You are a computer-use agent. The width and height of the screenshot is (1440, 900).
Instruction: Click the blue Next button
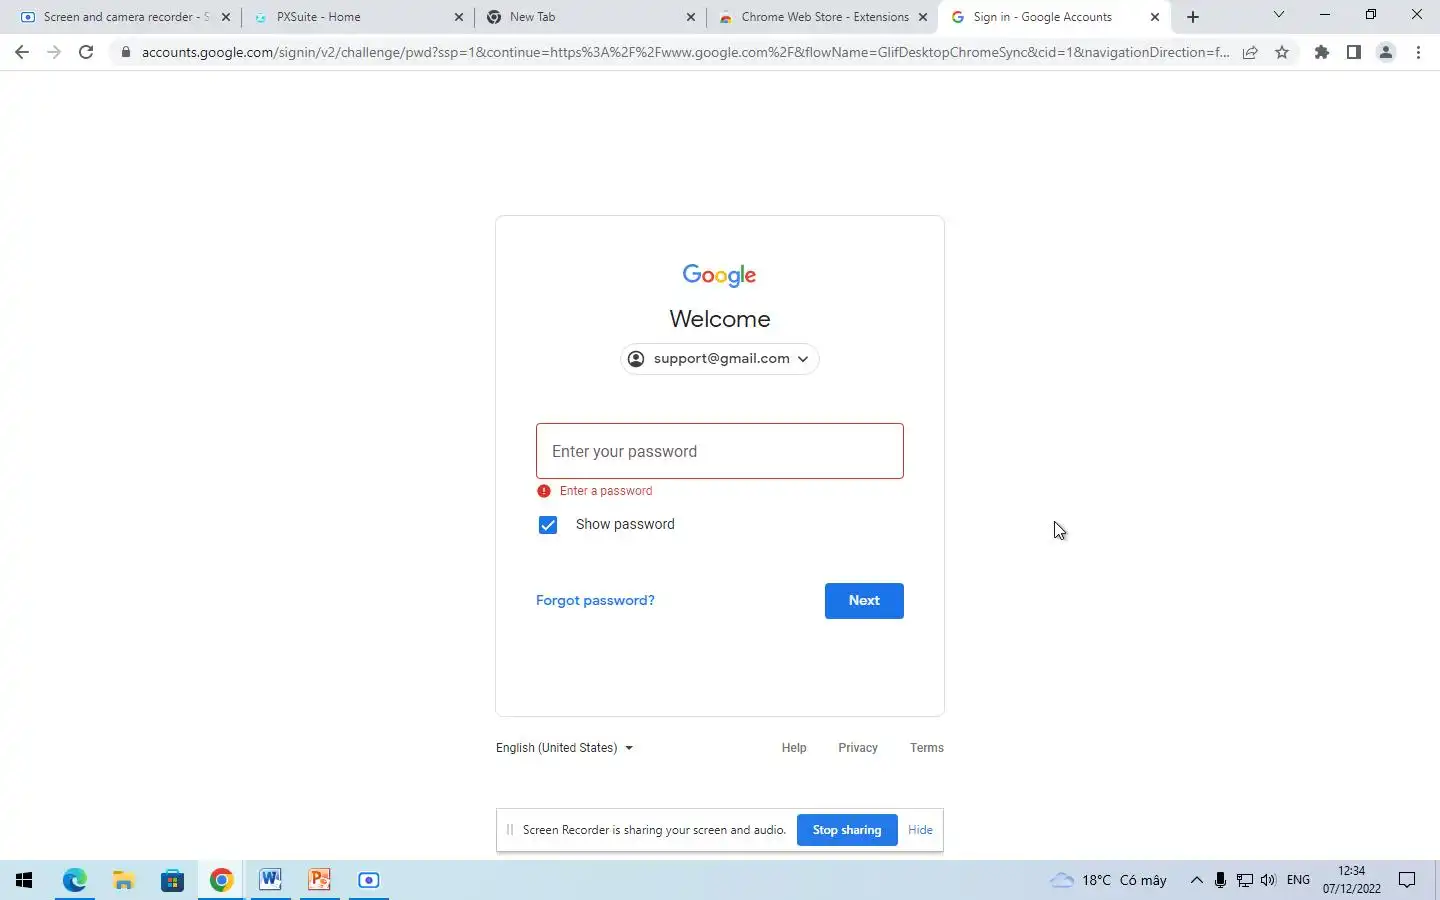[864, 601]
